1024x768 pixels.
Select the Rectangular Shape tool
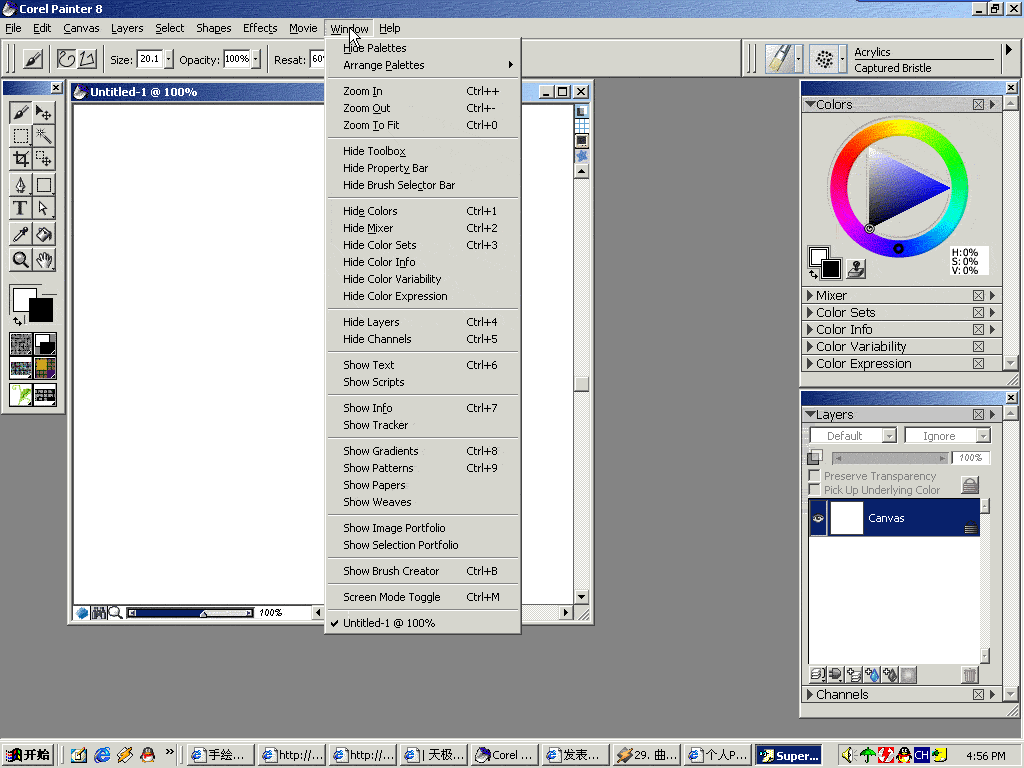tap(44, 185)
